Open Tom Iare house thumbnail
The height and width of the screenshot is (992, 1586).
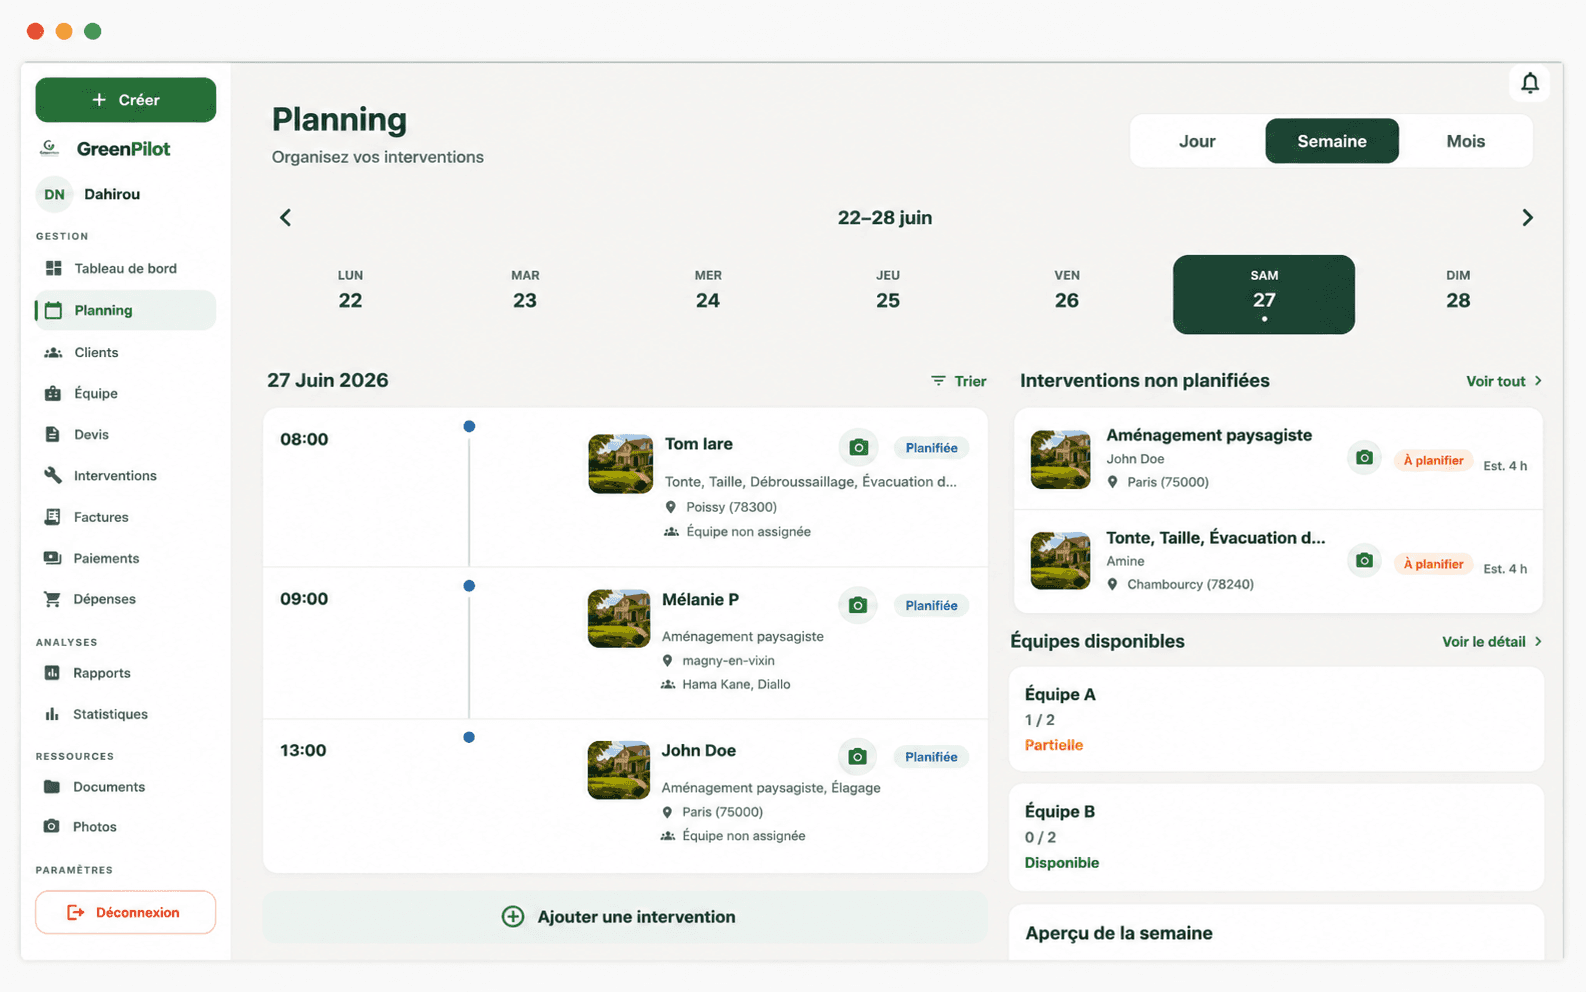pyautogui.click(x=620, y=464)
